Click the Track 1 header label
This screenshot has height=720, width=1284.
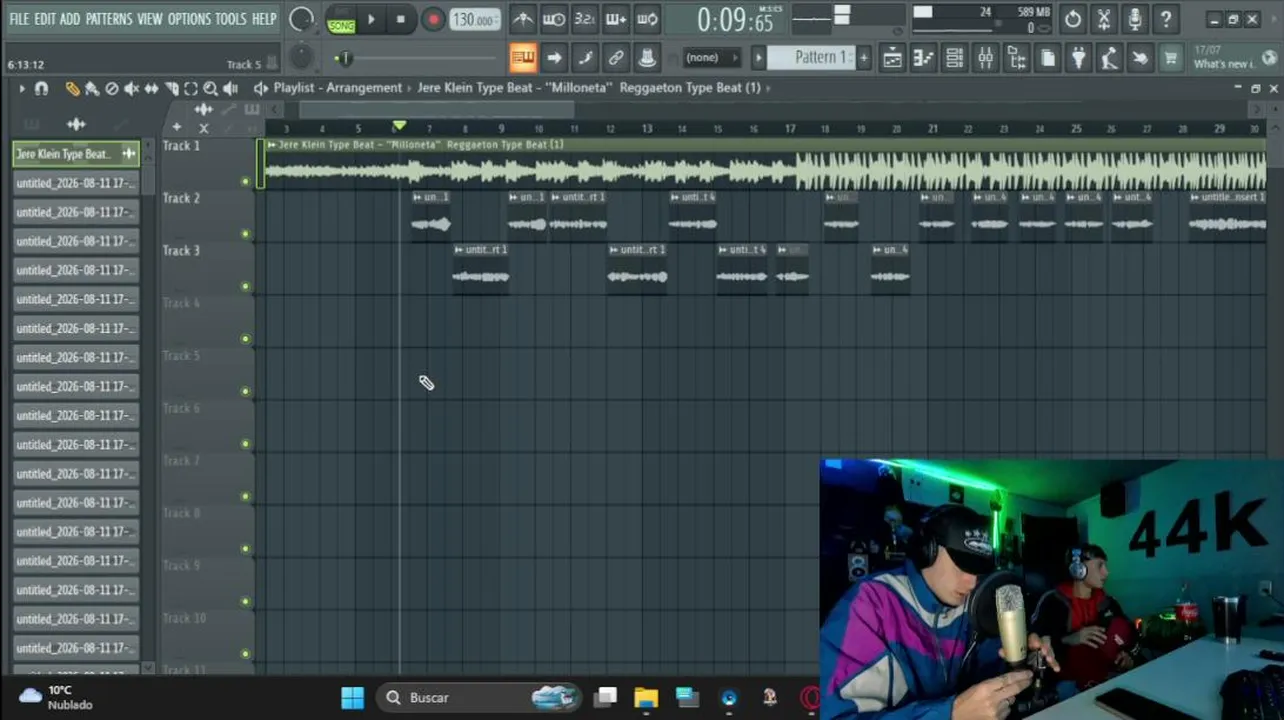point(182,146)
